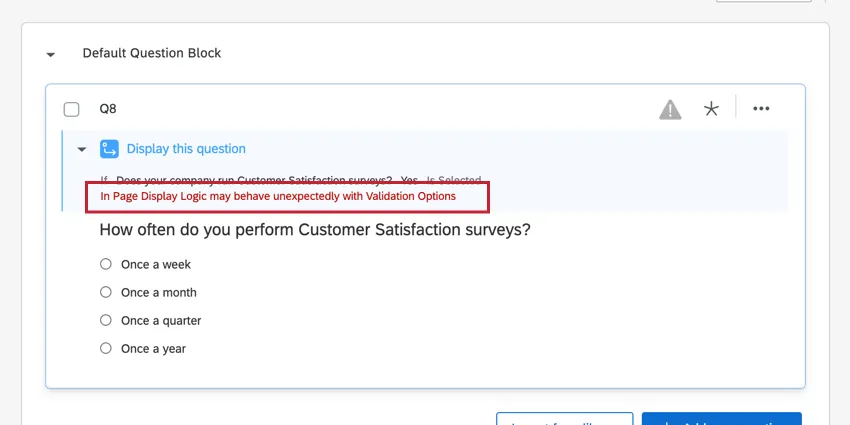This screenshot has height=425, width=850.
Task: Click the "Display this question" link
Action: (186, 149)
